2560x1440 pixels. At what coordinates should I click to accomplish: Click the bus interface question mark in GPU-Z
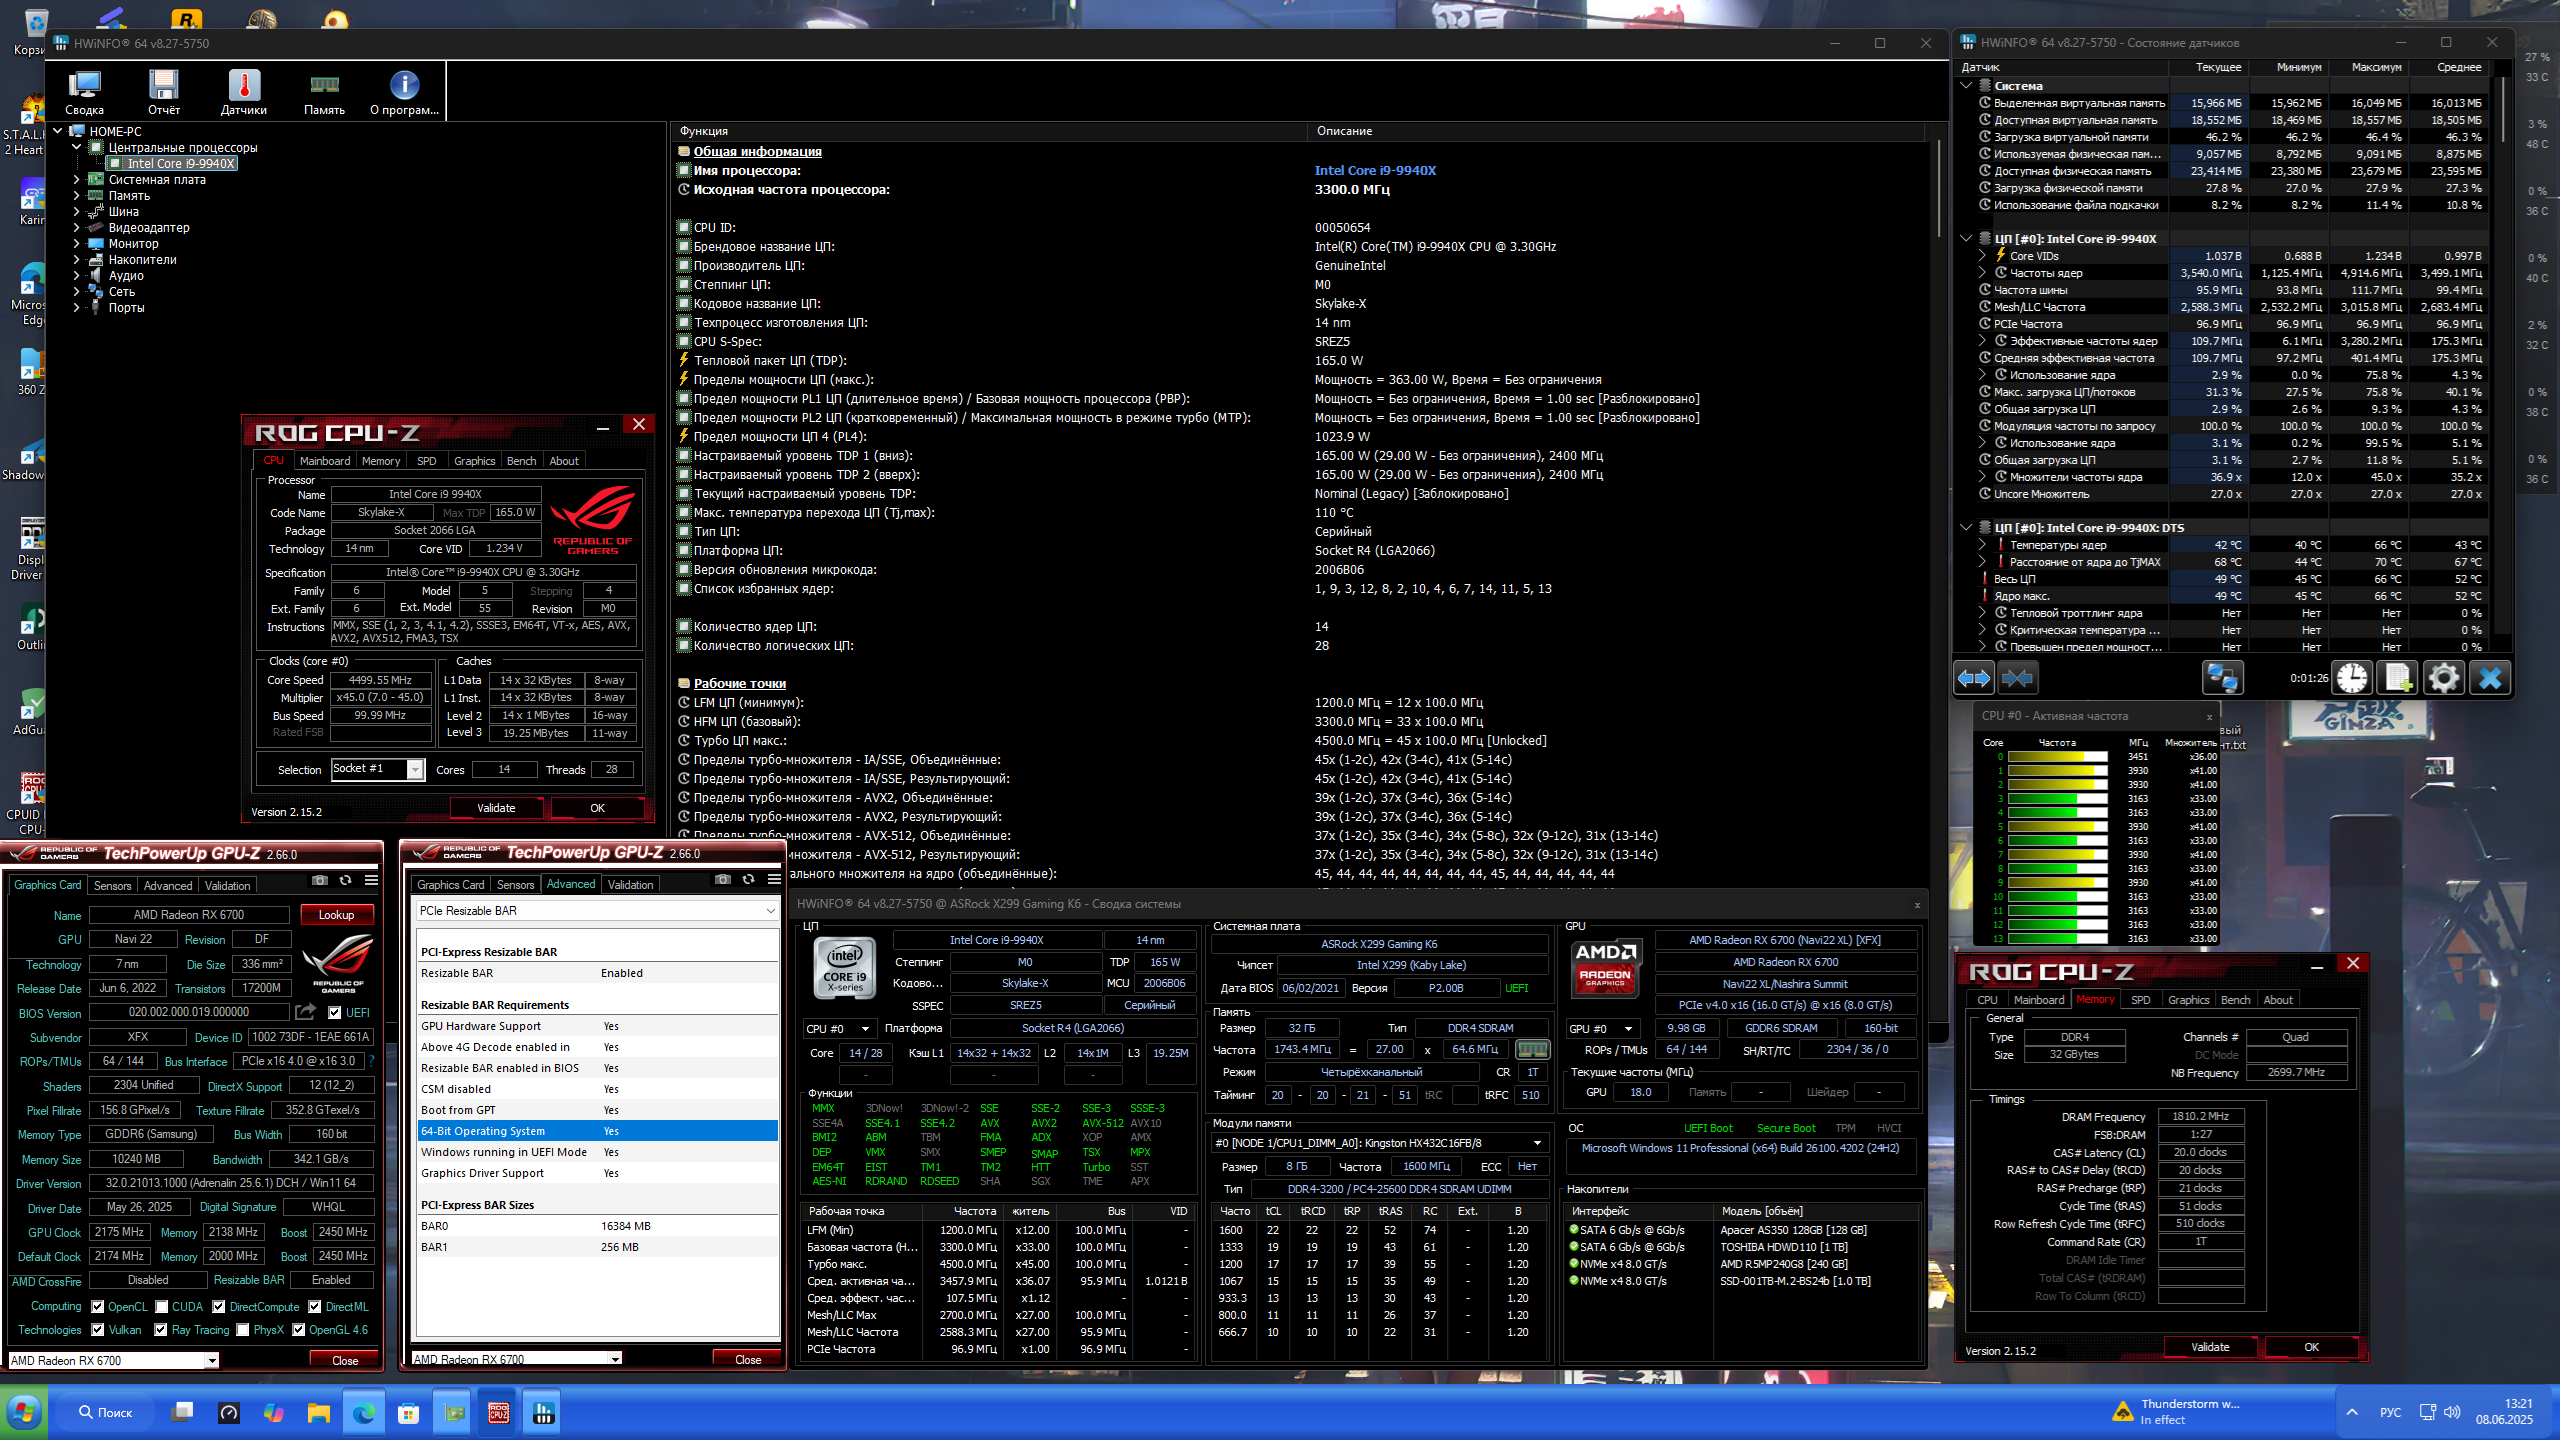(x=372, y=1061)
